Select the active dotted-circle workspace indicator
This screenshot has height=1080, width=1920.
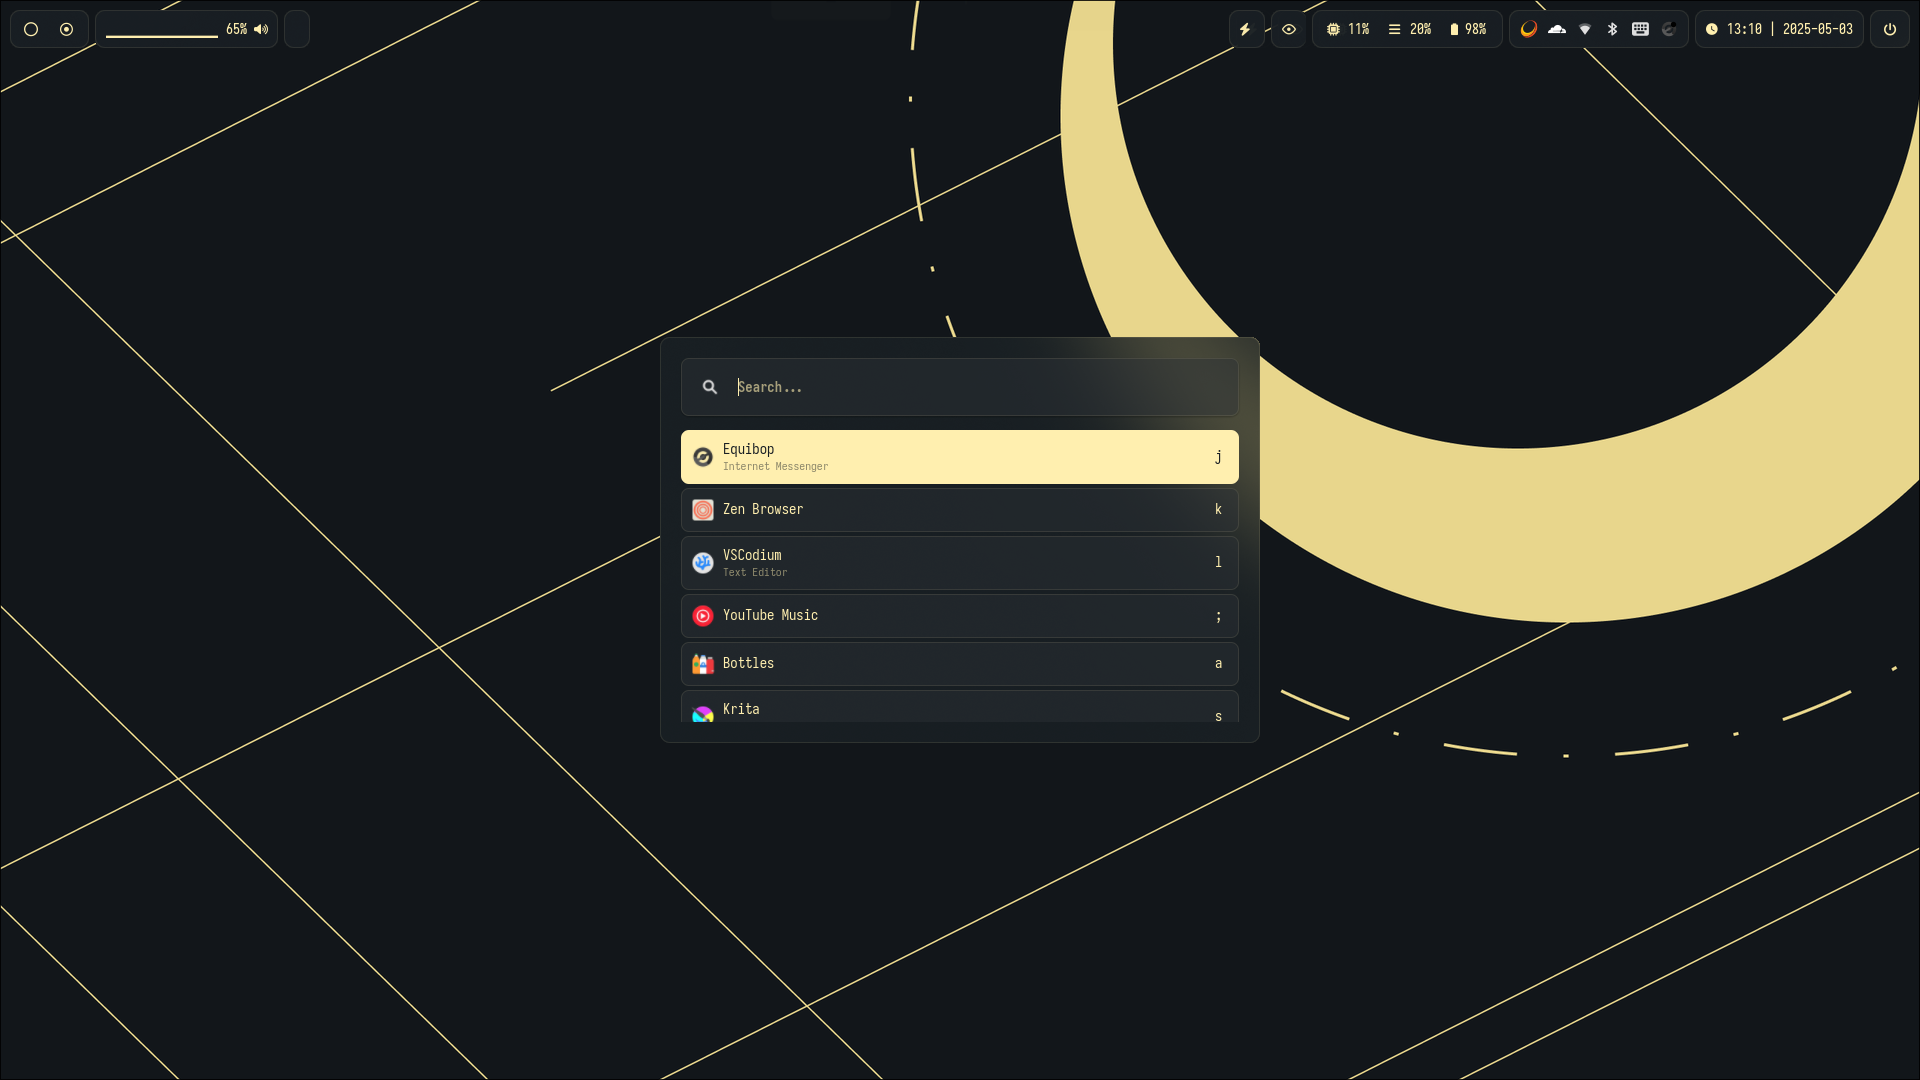click(67, 29)
